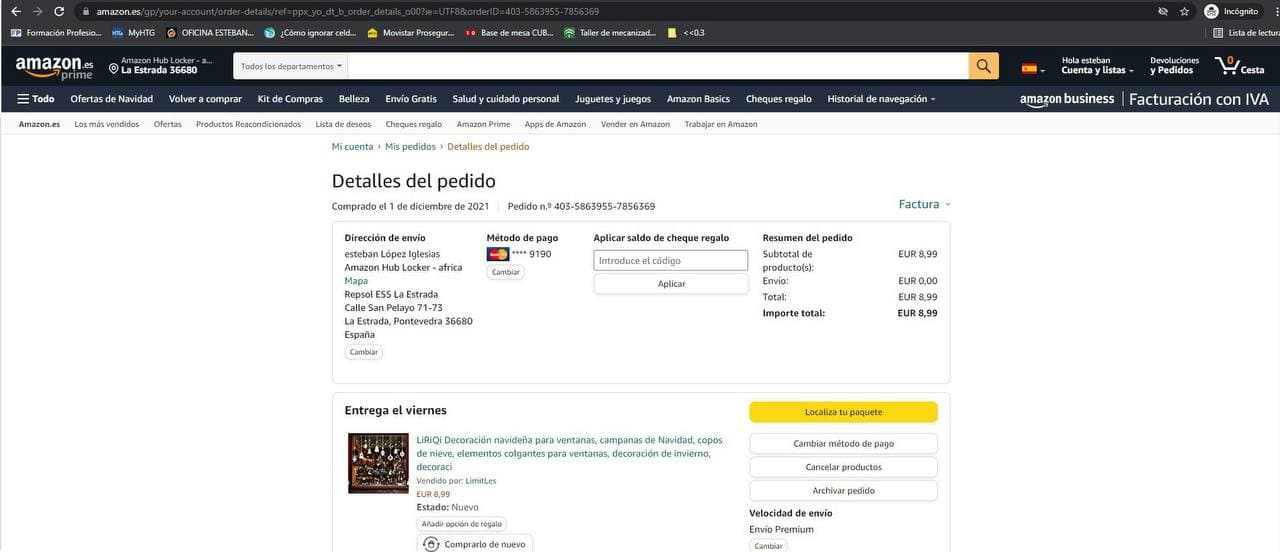Open Apps de Amazon subnav link
This screenshot has width=1280, height=552.
pos(555,124)
